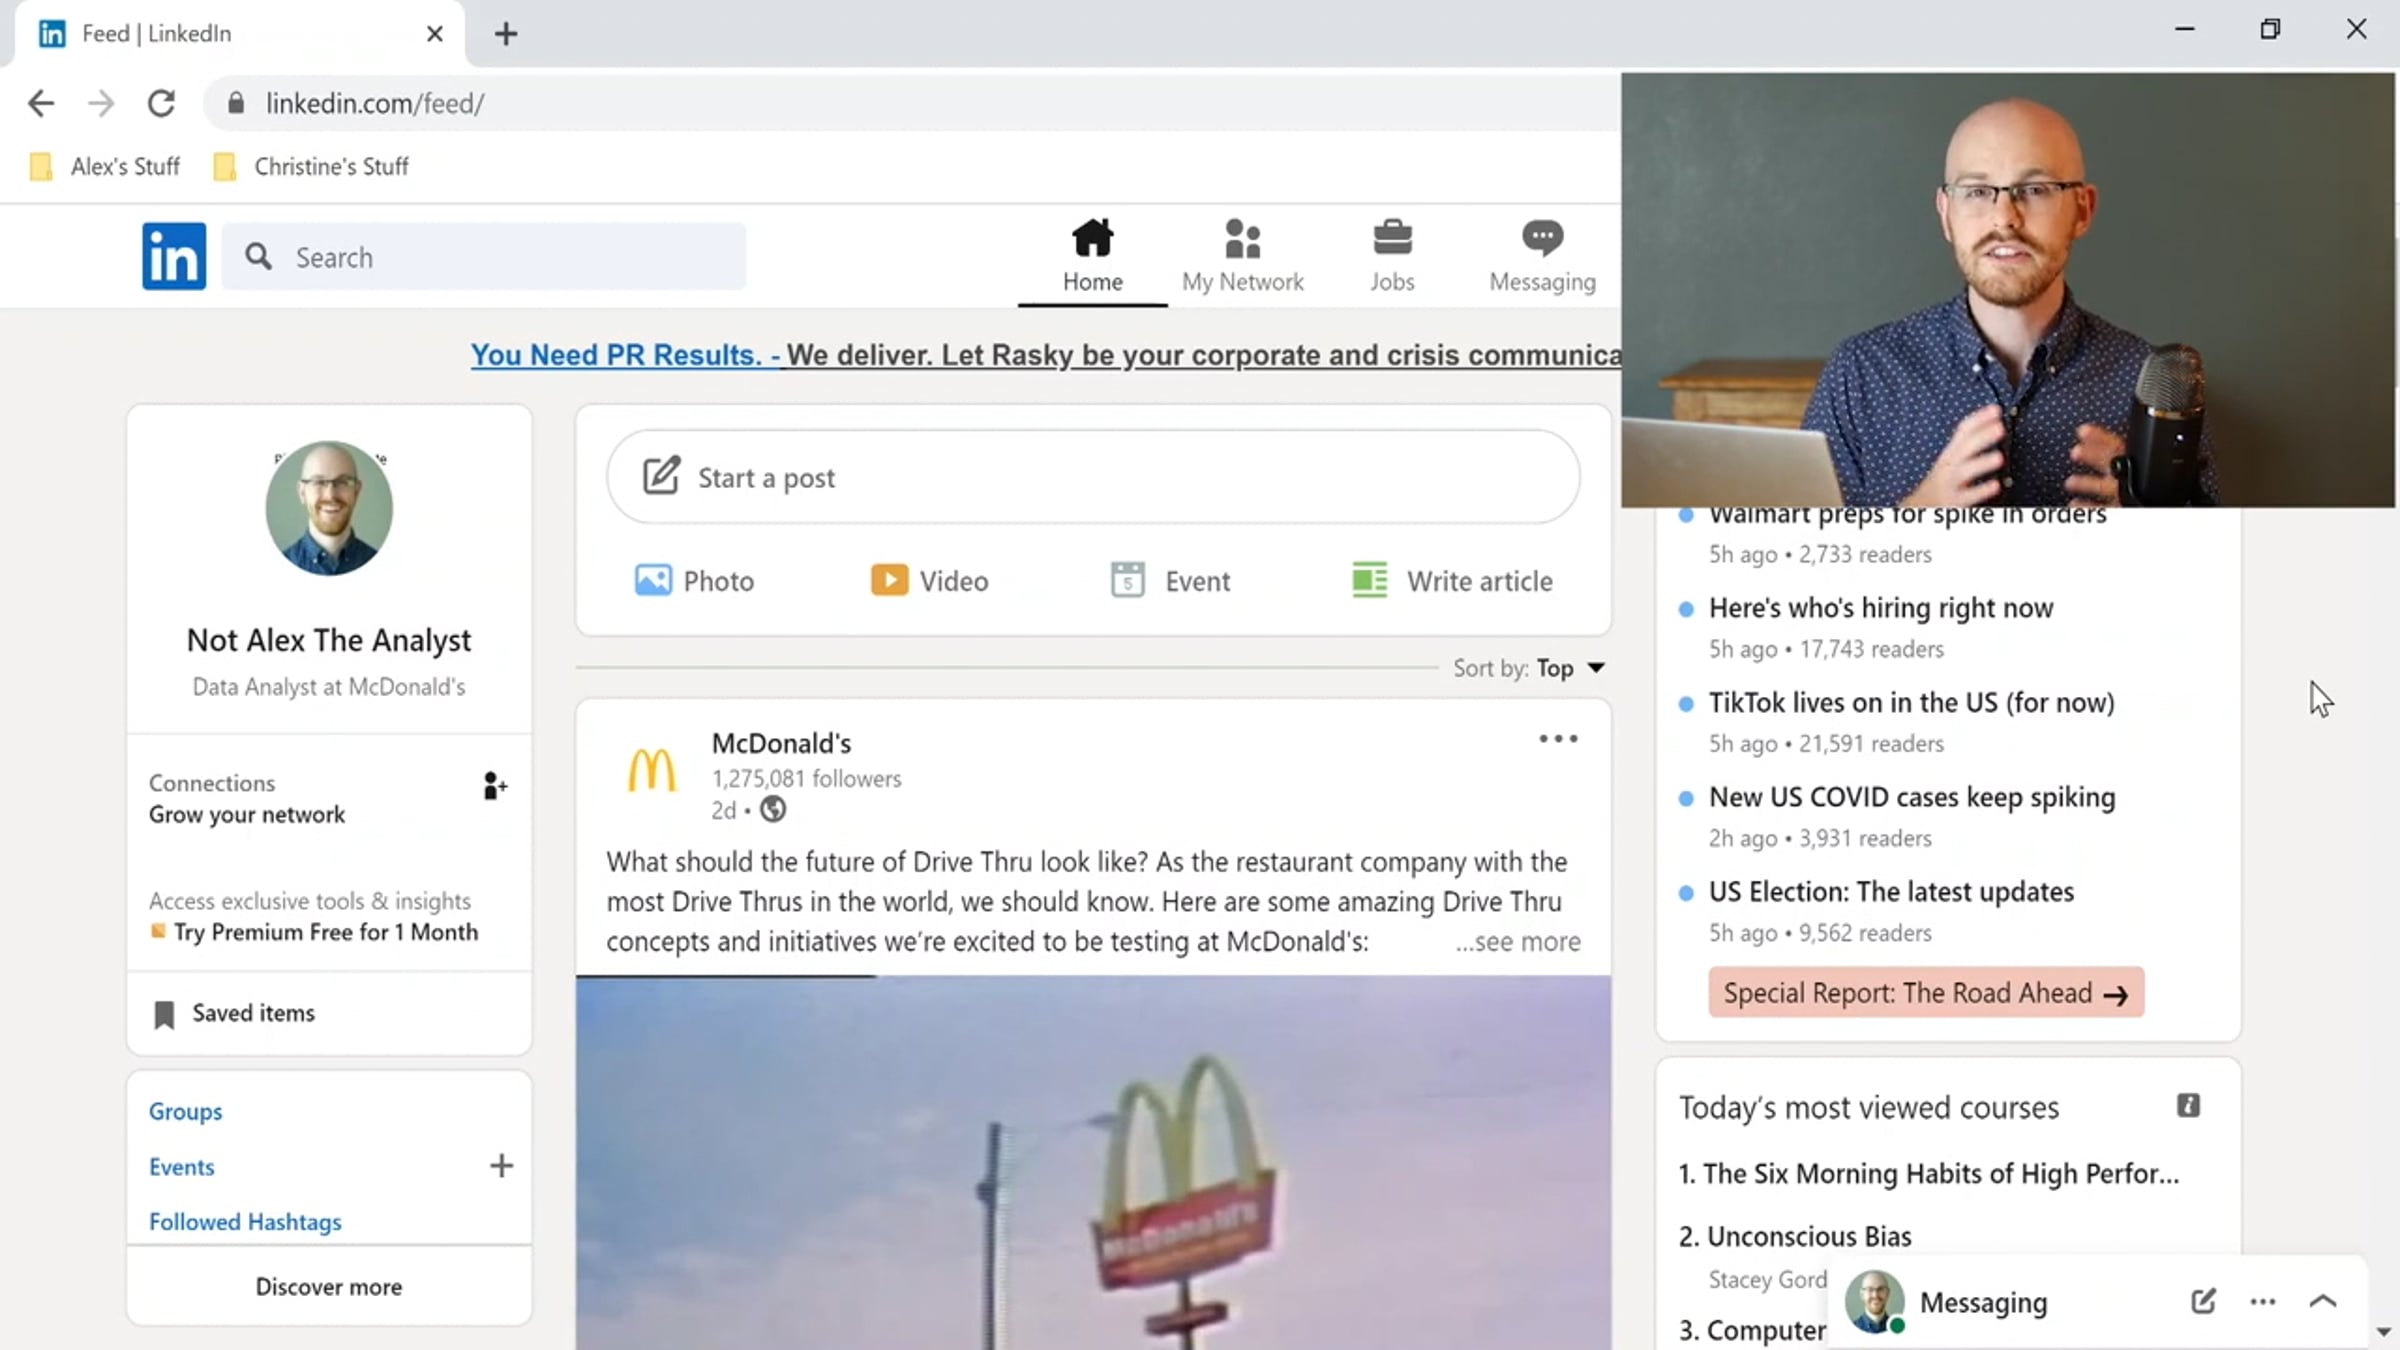Click the Start a post box
Screen dimensions: 2400x1350
coord(1092,478)
